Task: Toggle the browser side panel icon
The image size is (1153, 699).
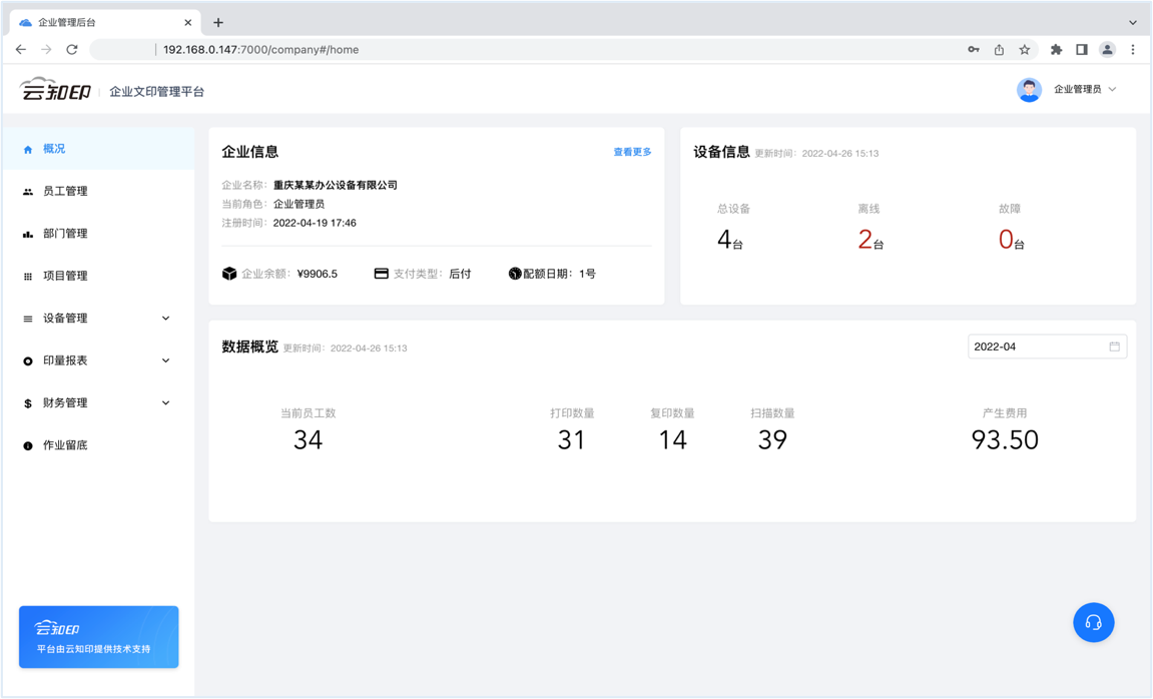Action: 1081,49
